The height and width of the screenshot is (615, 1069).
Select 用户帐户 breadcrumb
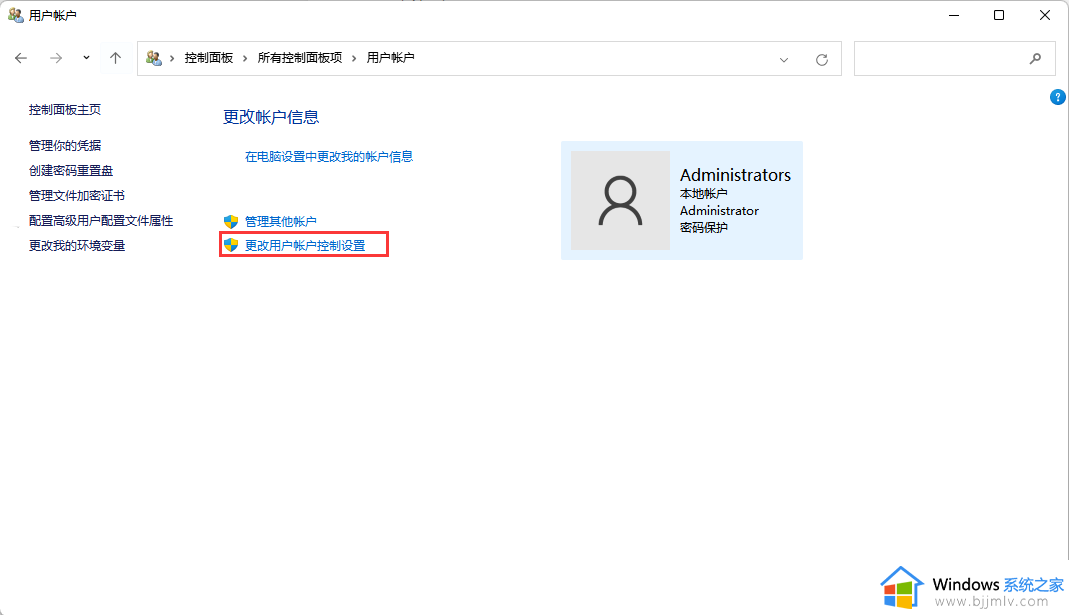[x=391, y=58]
